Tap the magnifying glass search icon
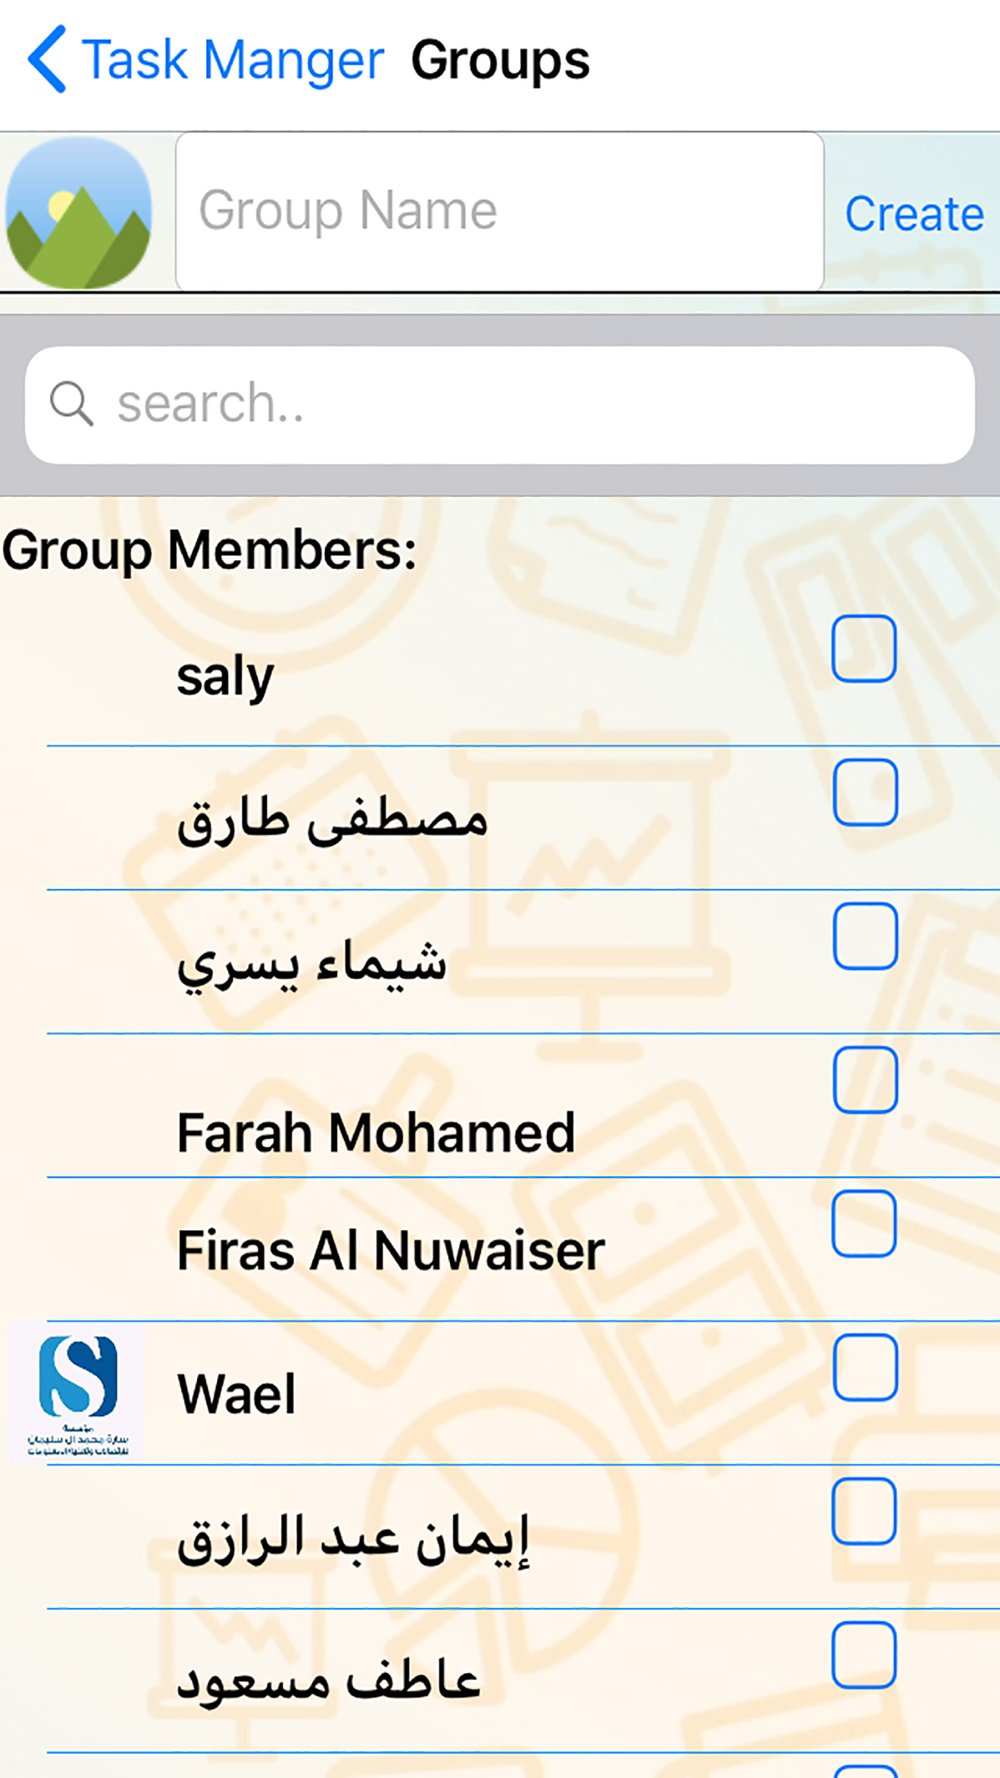Image resolution: width=1000 pixels, height=1778 pixels. tap(71, 404)
